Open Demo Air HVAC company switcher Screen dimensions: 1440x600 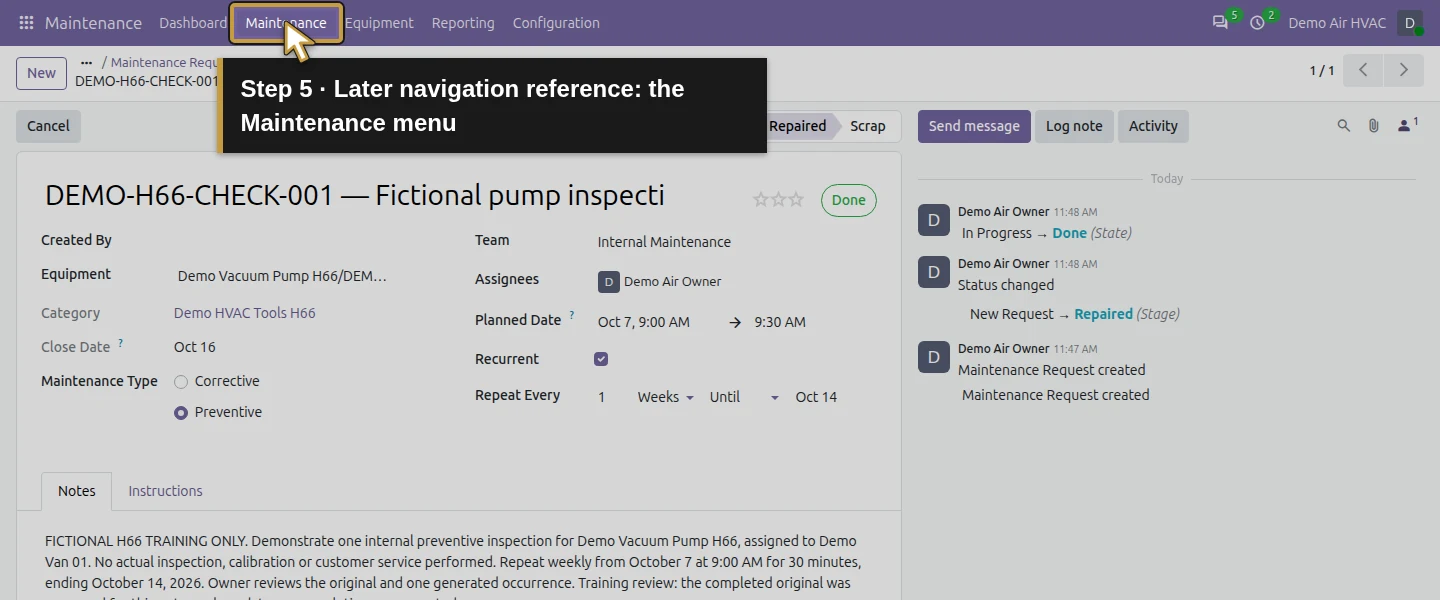click(x=1337, y=23)
